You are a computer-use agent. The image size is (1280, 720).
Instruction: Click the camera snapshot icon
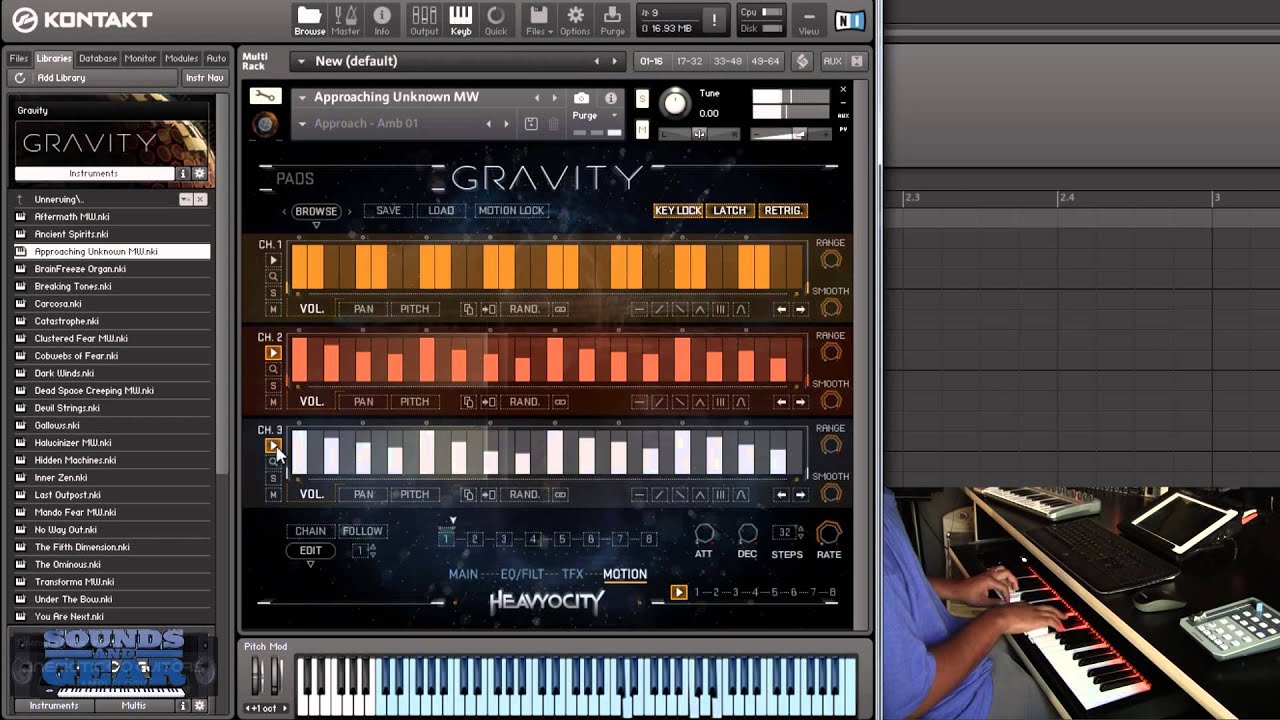point(581,98)
